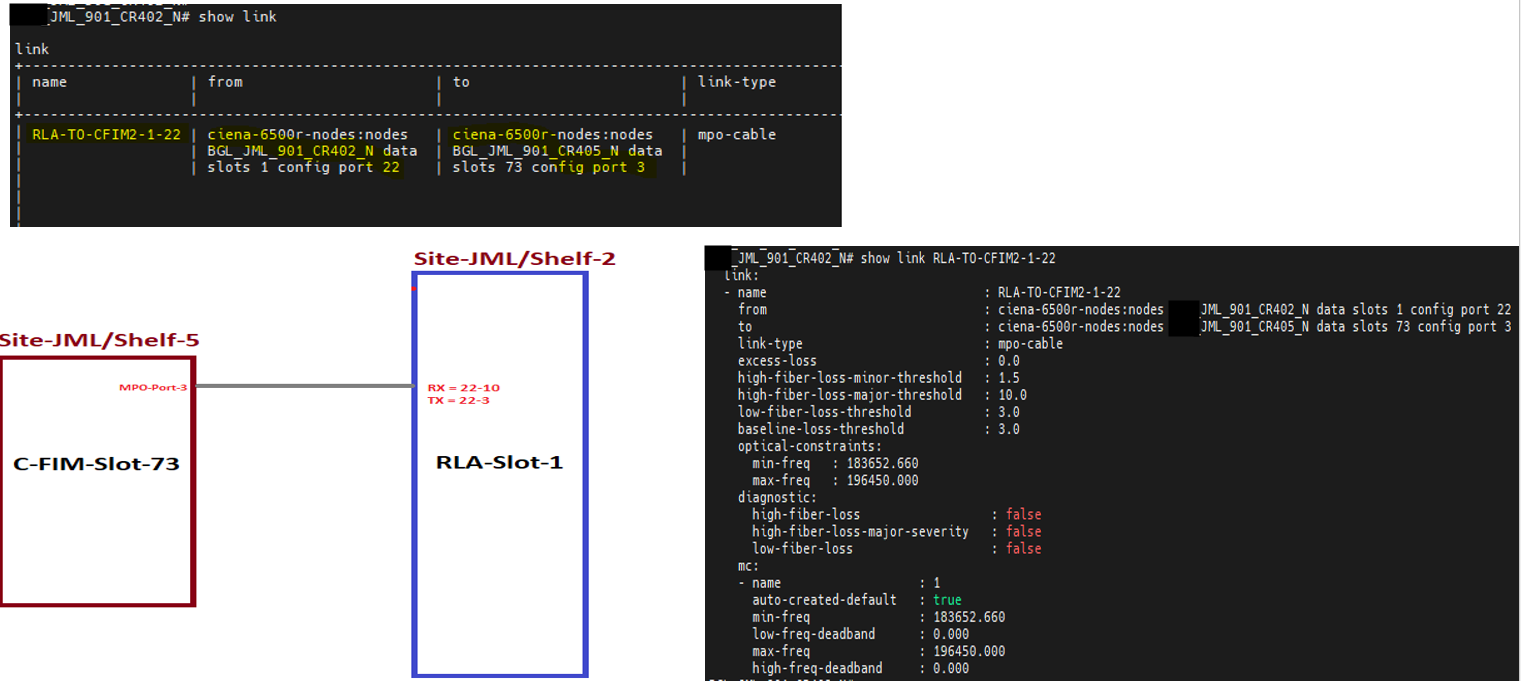The height and width of the screenshot is (681, 1521).
Task: Select "BGL_JML_901_CR402_N data" in the from column
Action: [x=312, y=151]
